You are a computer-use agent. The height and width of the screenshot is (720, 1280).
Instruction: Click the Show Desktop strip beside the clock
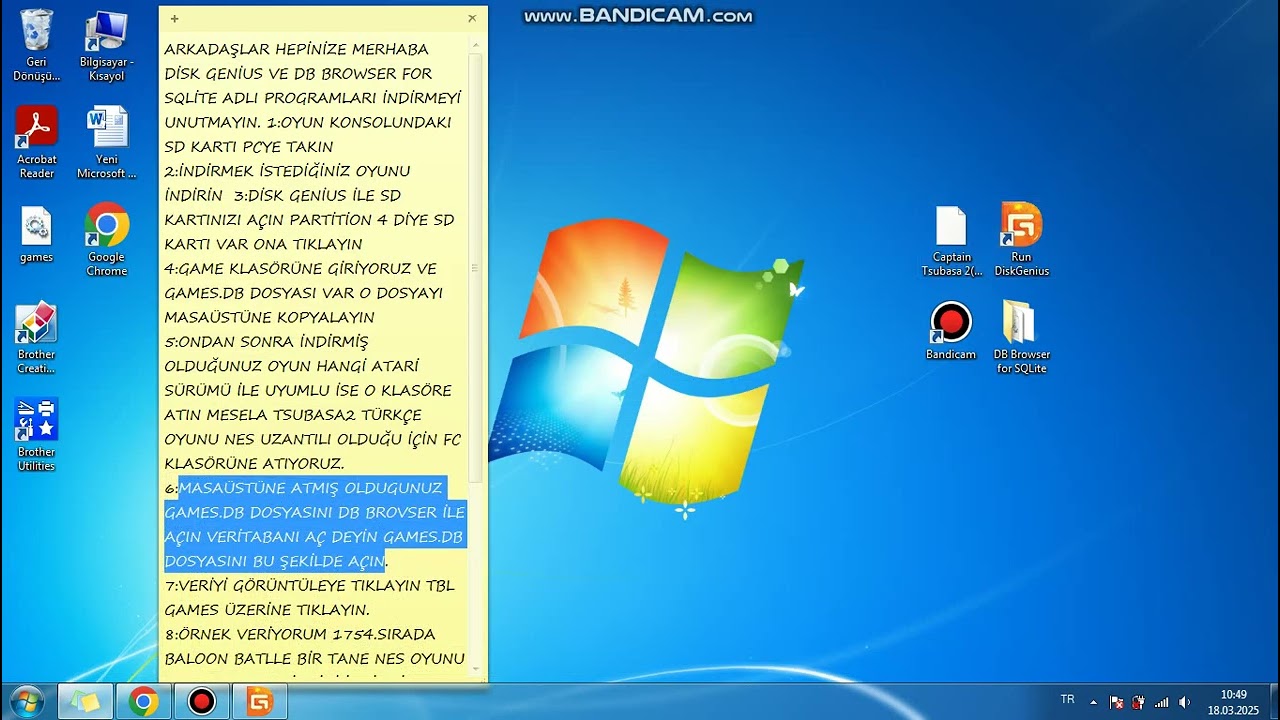coord(1273,702)
